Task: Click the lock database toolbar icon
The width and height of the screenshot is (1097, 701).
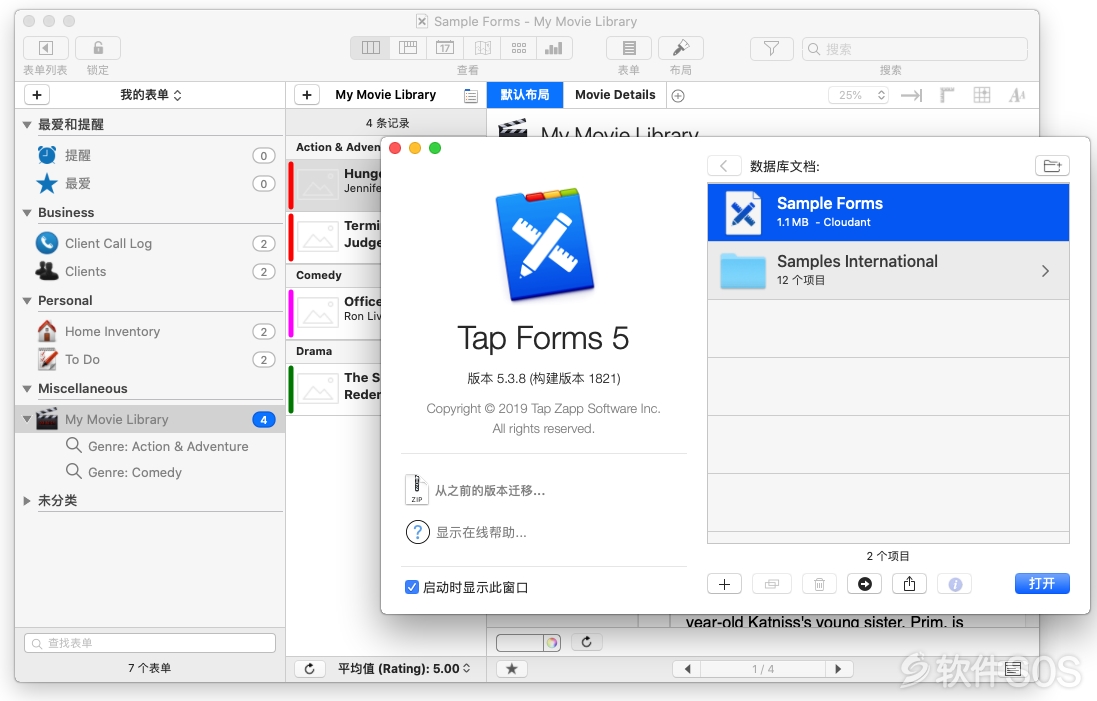Action: coord(98,48)
